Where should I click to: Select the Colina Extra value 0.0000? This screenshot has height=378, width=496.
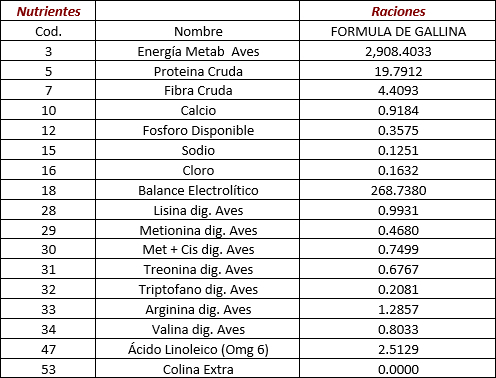398,369
